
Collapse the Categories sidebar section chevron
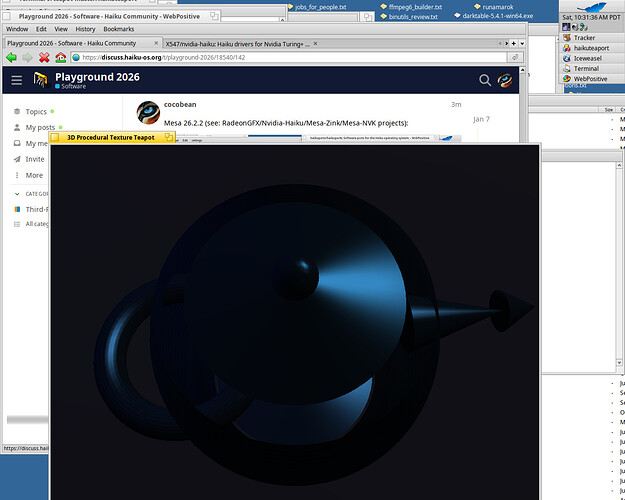17,194
